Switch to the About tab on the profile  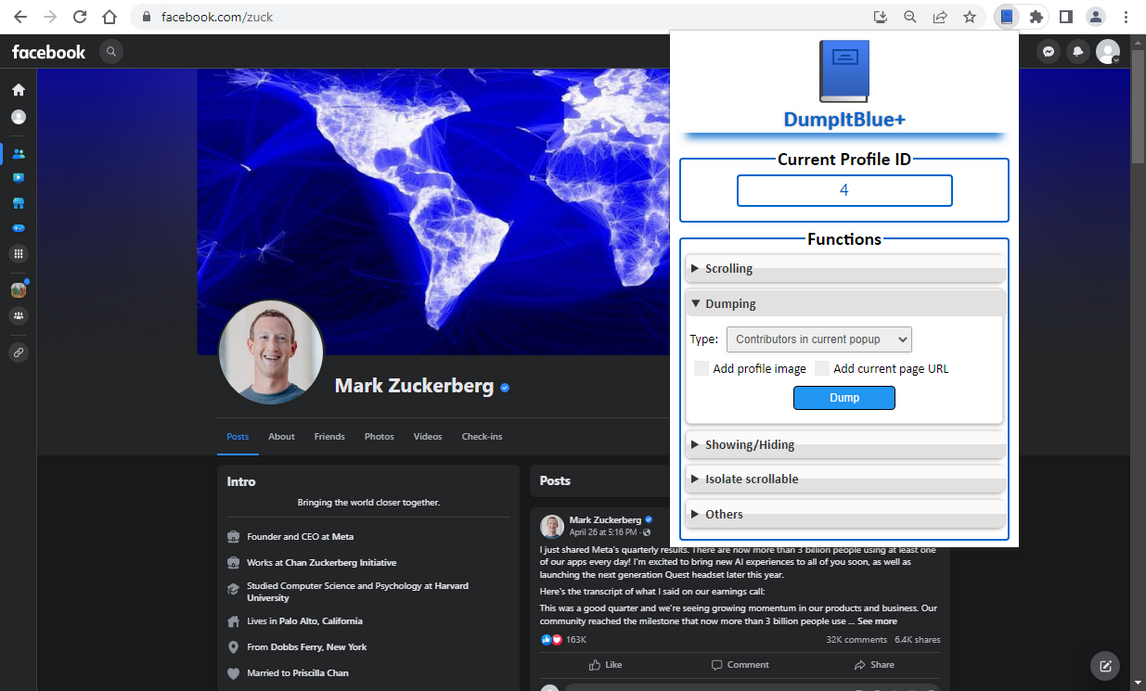(281, 436)
